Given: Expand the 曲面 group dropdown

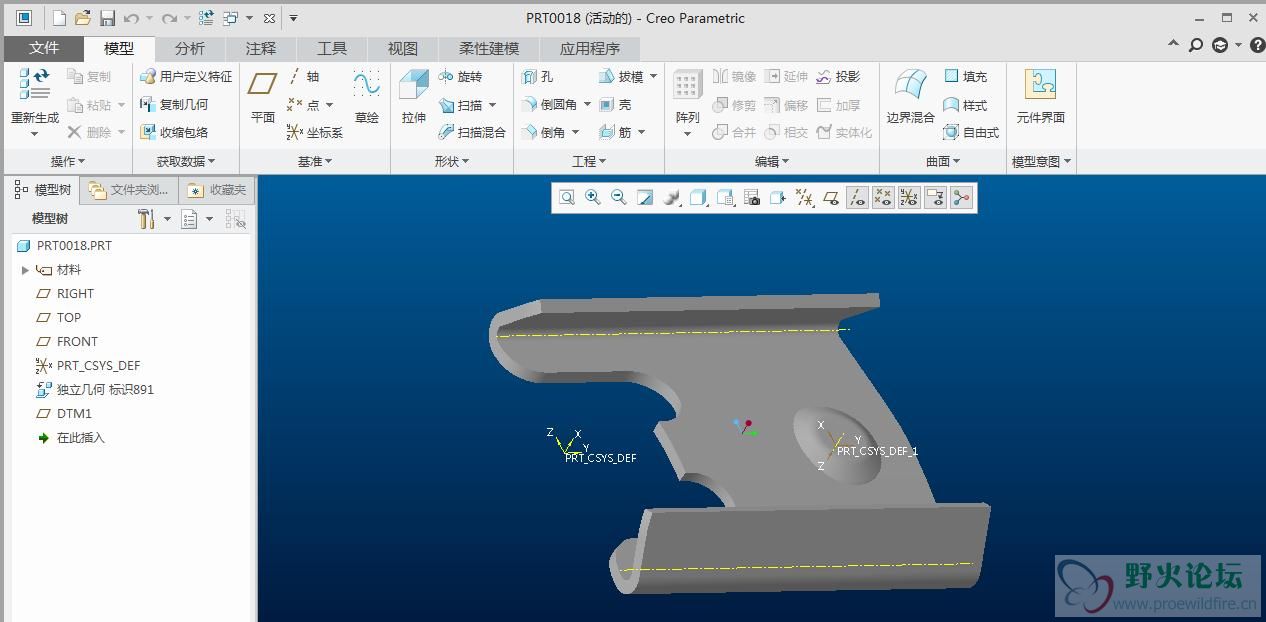Looking at the screenshot, I should click(x=943, y=161).
